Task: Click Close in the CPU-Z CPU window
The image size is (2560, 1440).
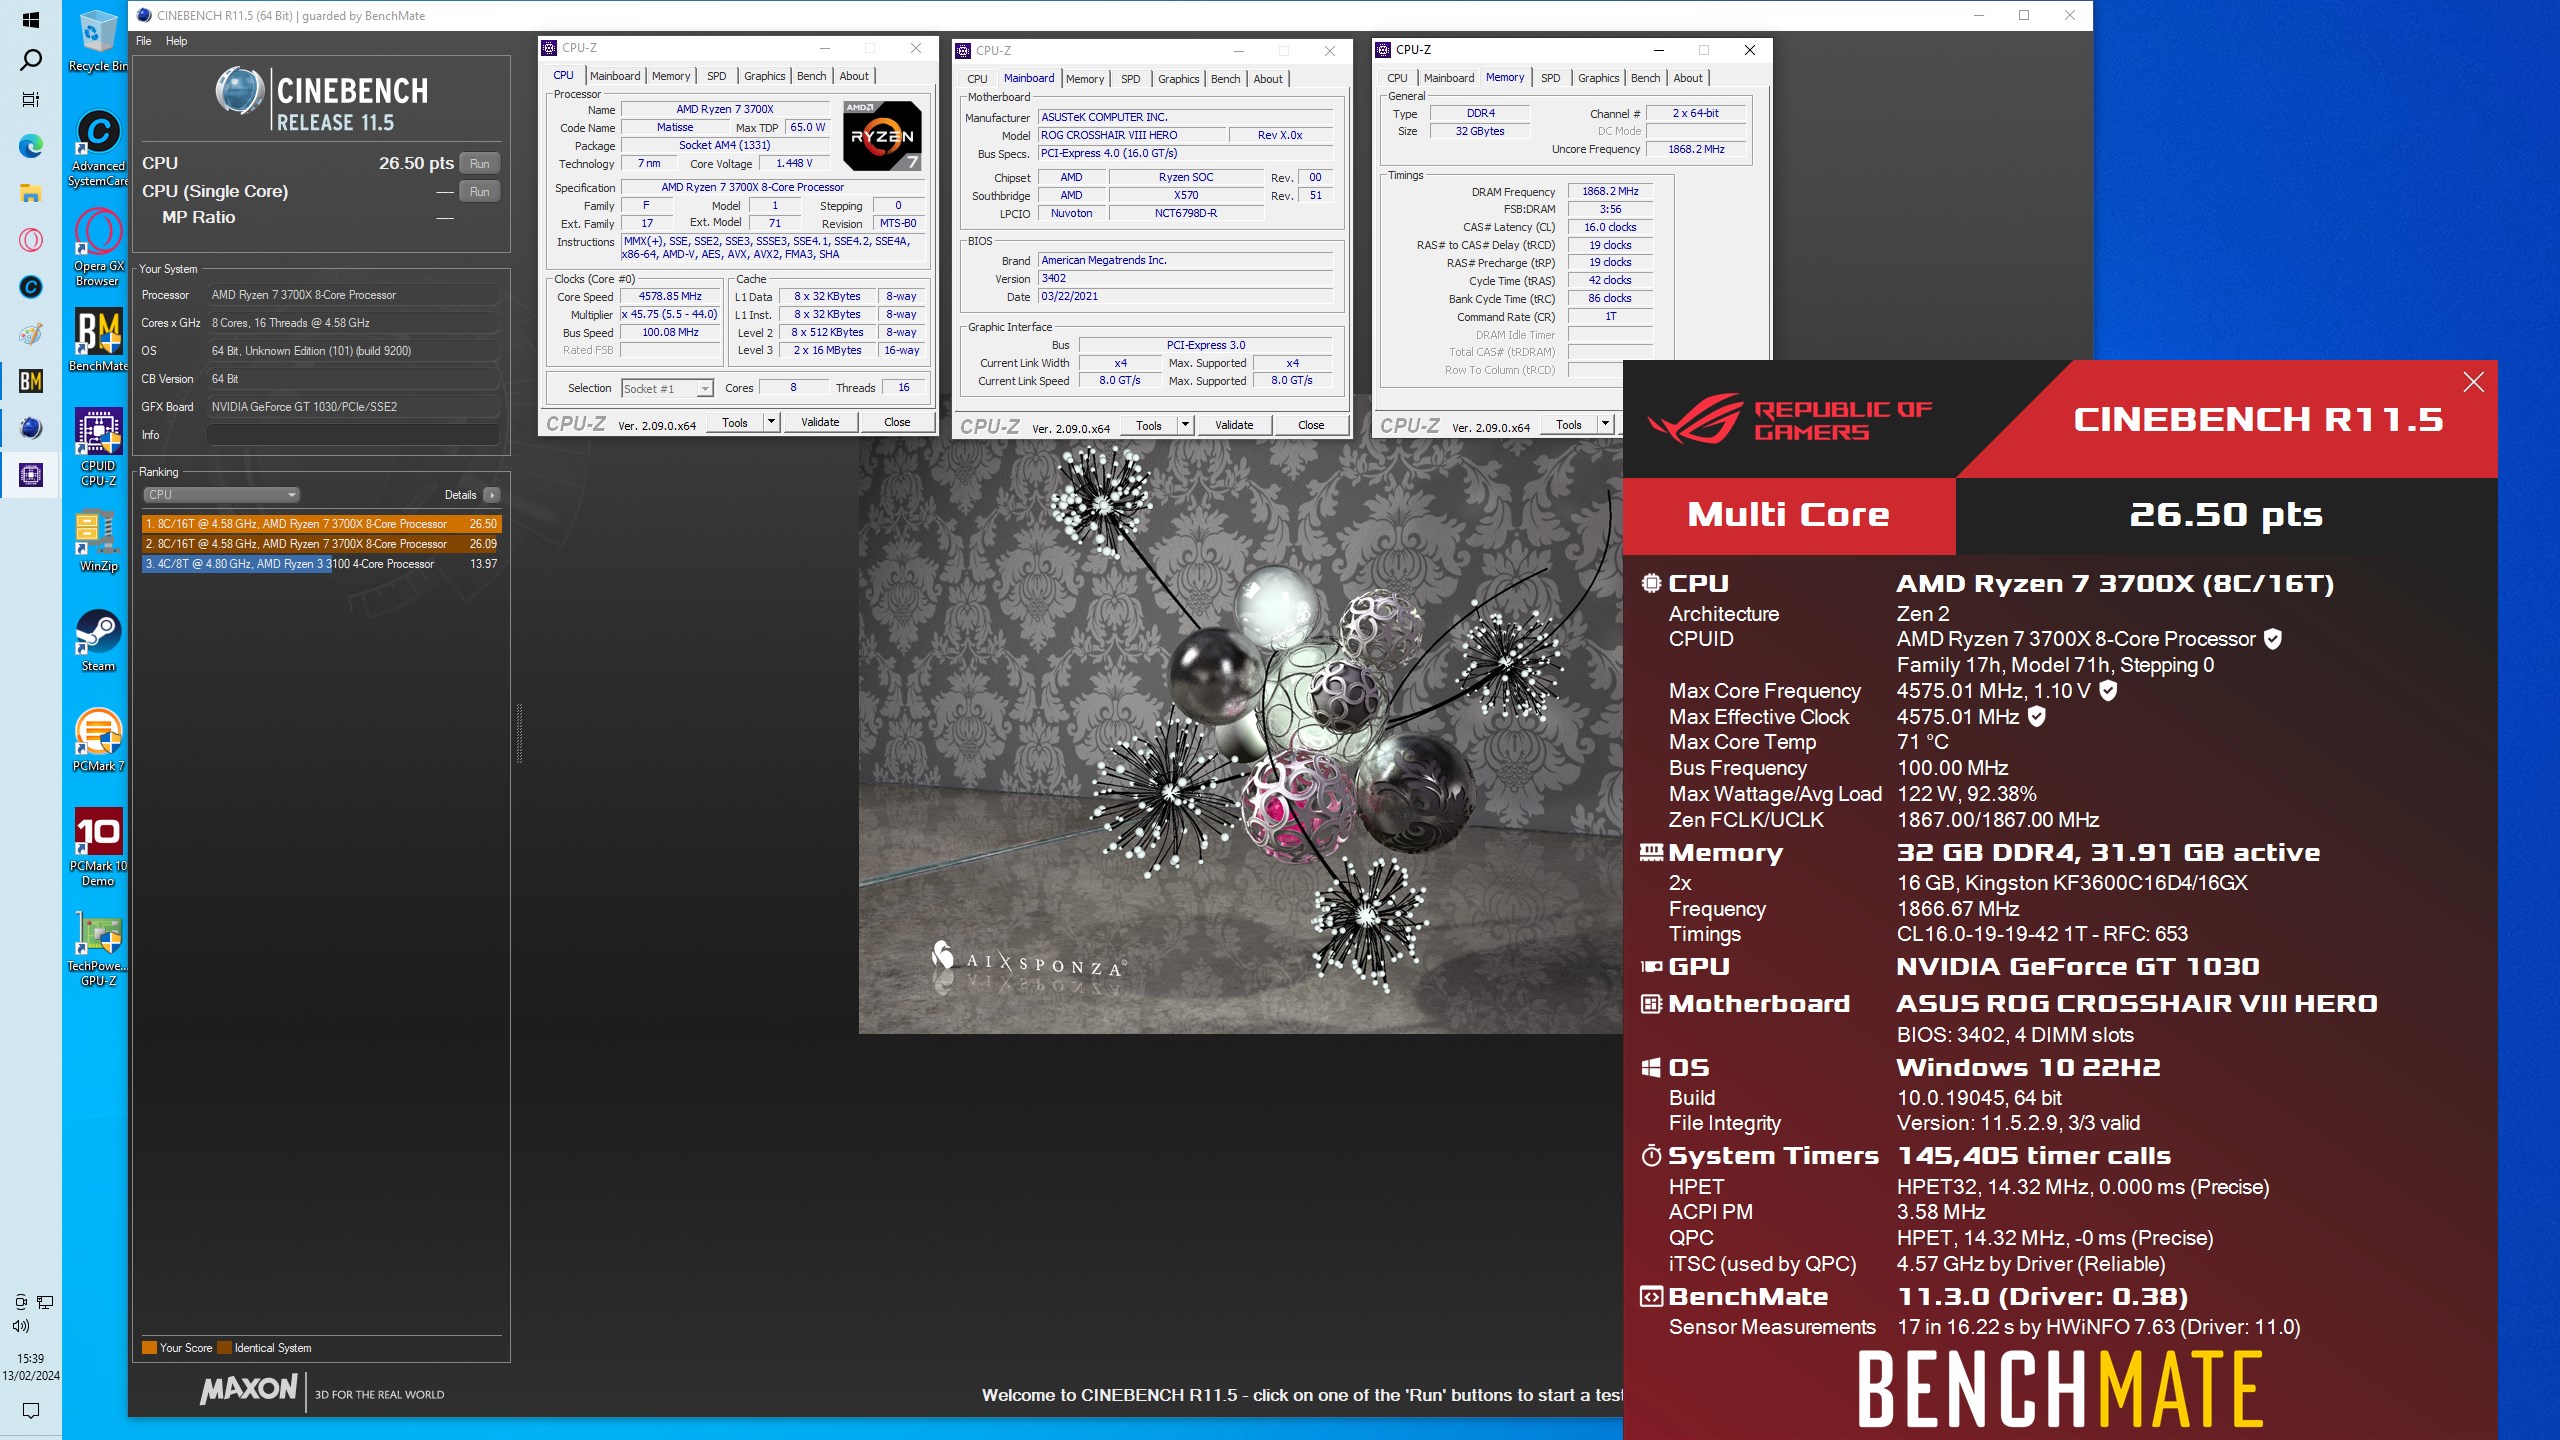Action: point(897,423)
